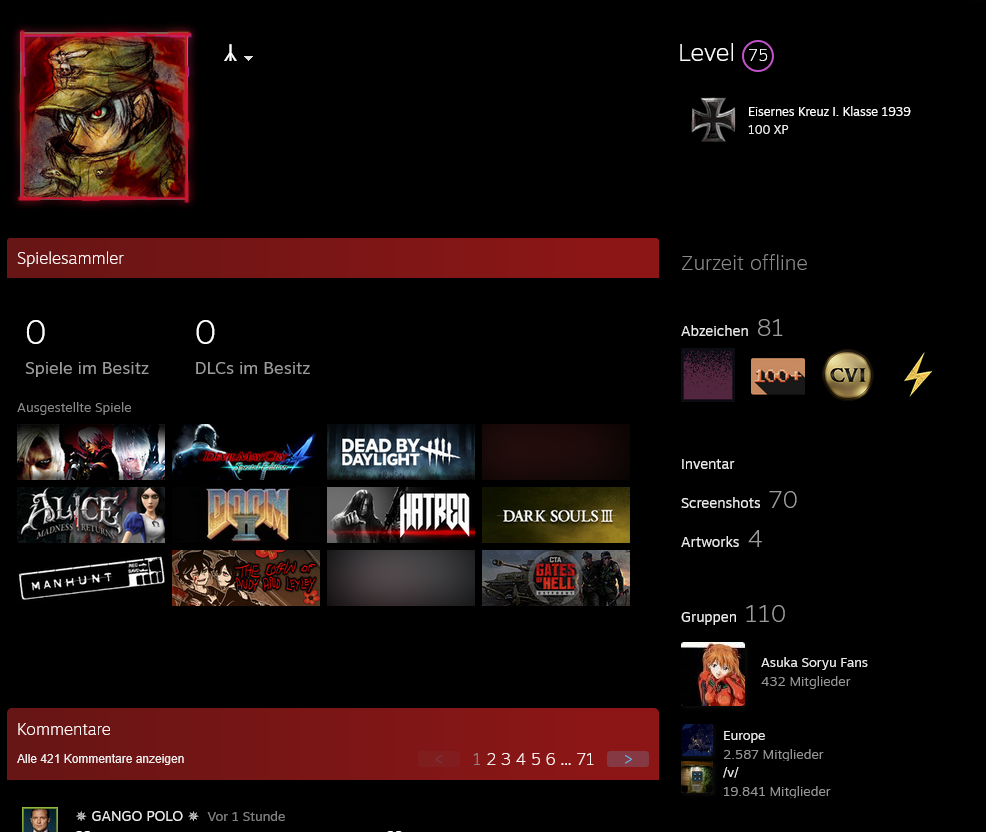The height and width of the screenshot is (832, 986).
Task: Expand the profile name dropdown arrow
Action: point(248,58)
